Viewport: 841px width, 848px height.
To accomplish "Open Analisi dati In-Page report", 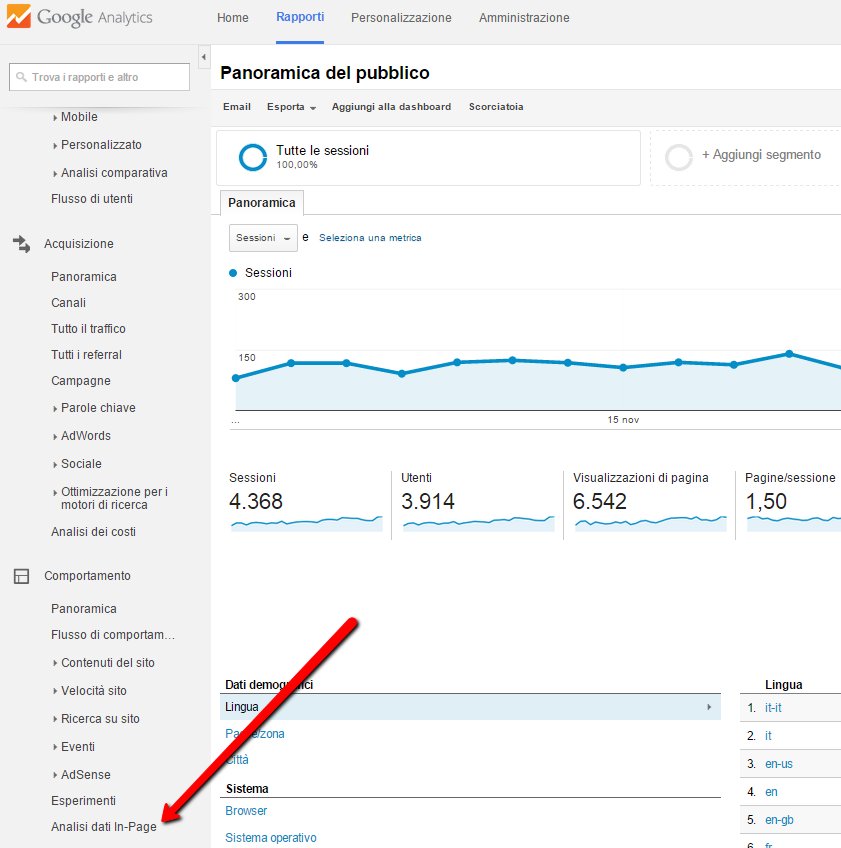I will tap(104, 827).
